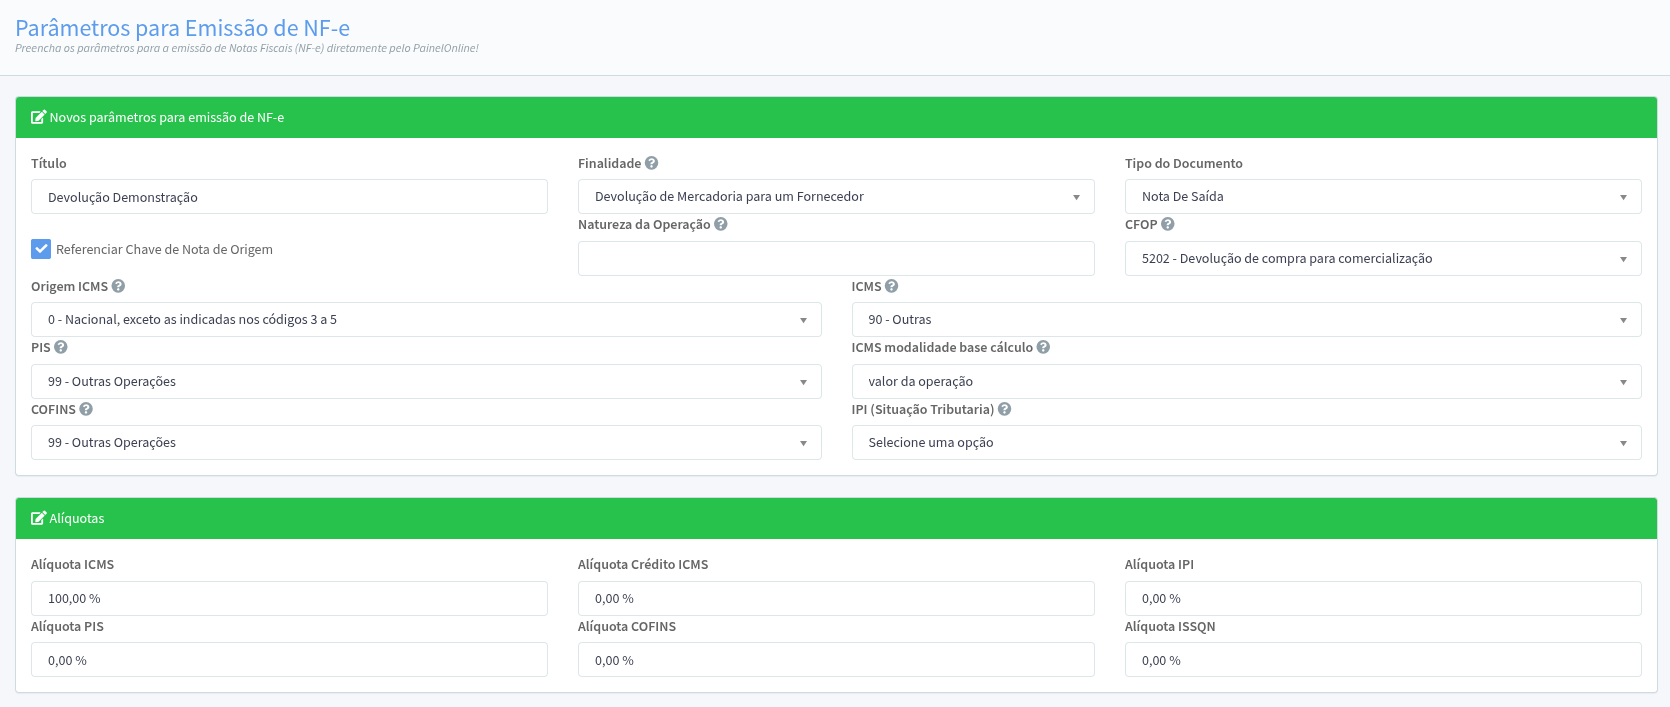Click the IPI Situação Tributaria help icon
The width and height of the screenshot is (1670, 707).
point(1004,409)
